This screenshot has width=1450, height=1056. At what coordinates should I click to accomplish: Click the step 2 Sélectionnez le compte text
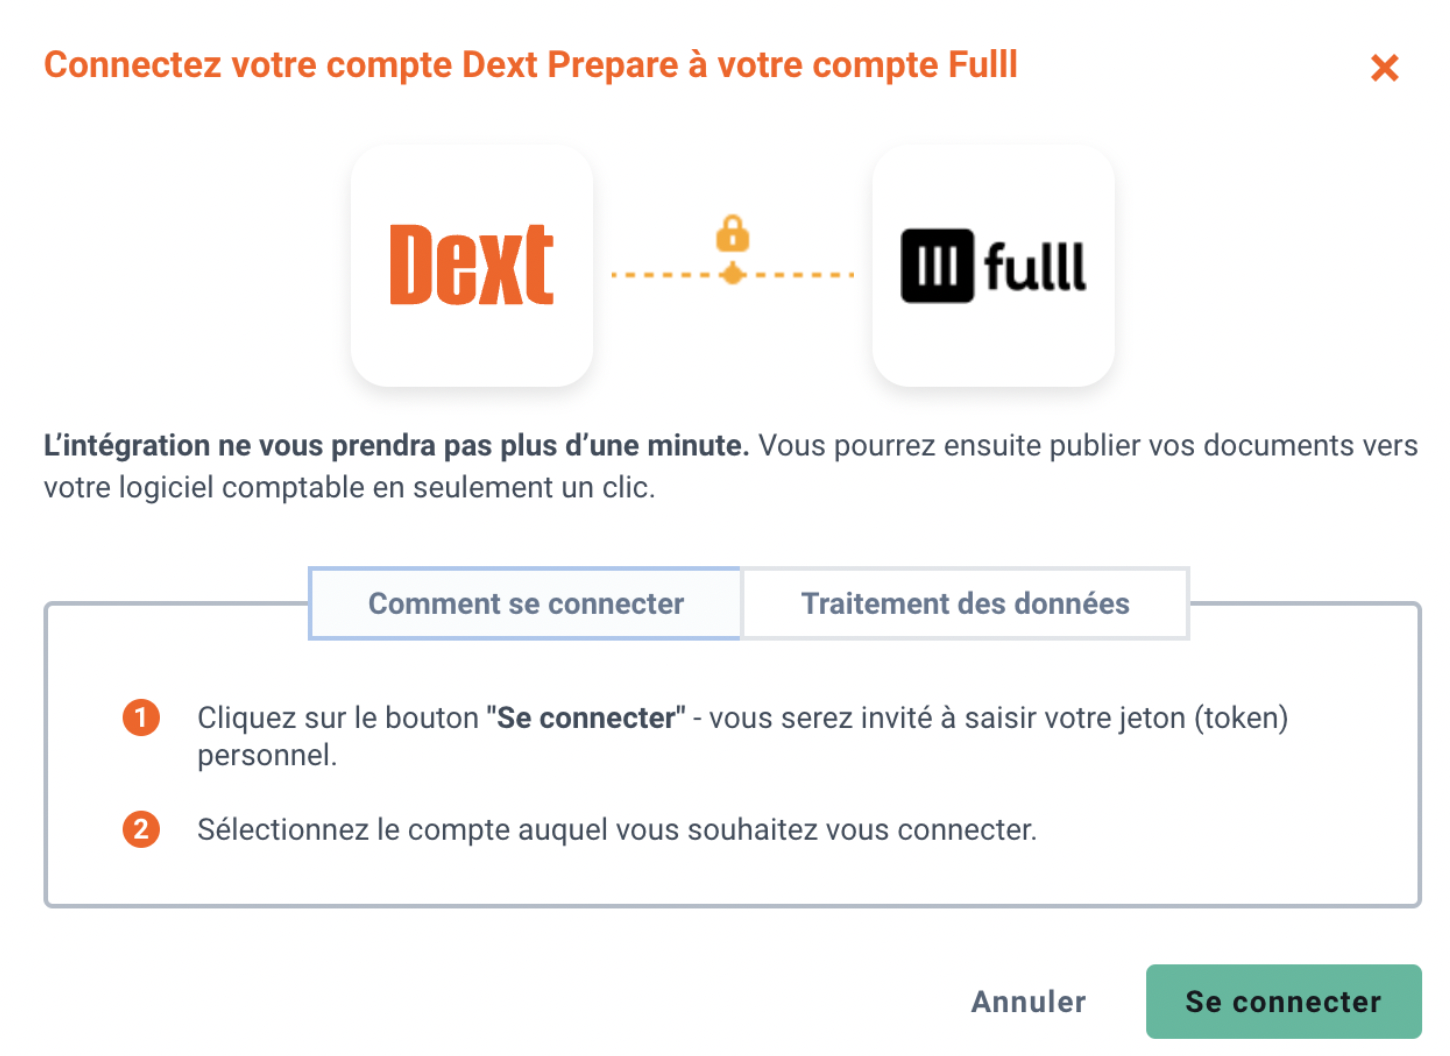coord(616,830)
